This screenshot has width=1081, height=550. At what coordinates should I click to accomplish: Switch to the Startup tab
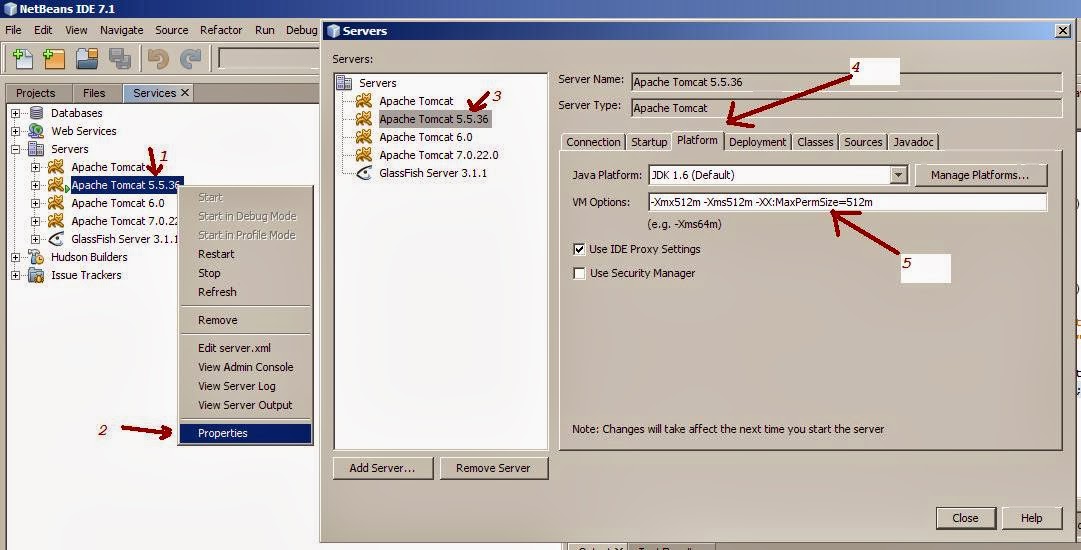click(x=649, y=142)
